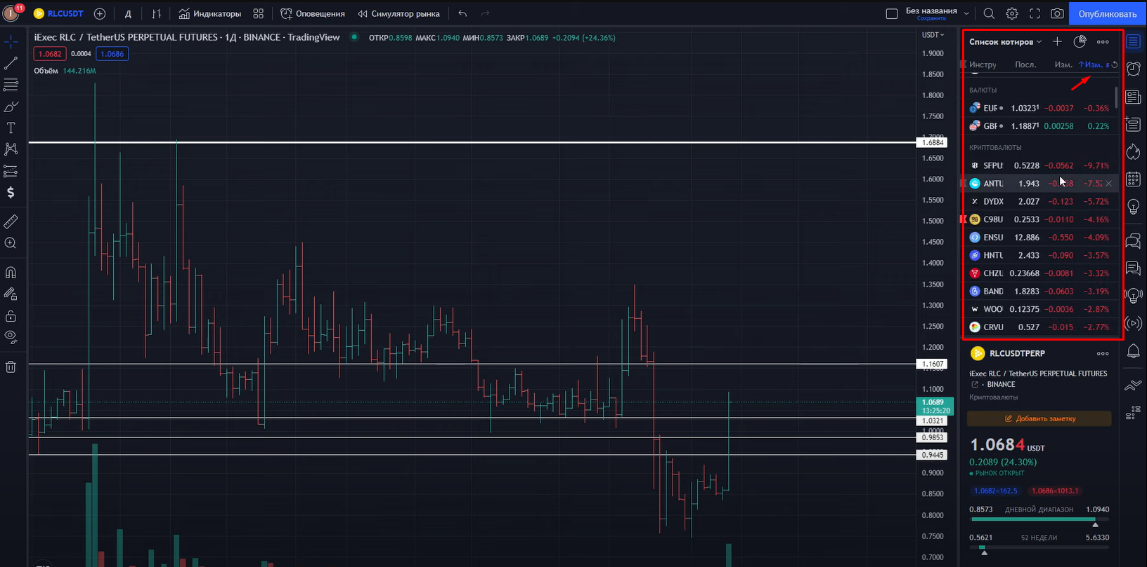Image resolution: width=1147 pixels, height=567 pixels.
Task: Select the C98U watchlist row
Action: pyautogui.click(x=1039, y=219)
